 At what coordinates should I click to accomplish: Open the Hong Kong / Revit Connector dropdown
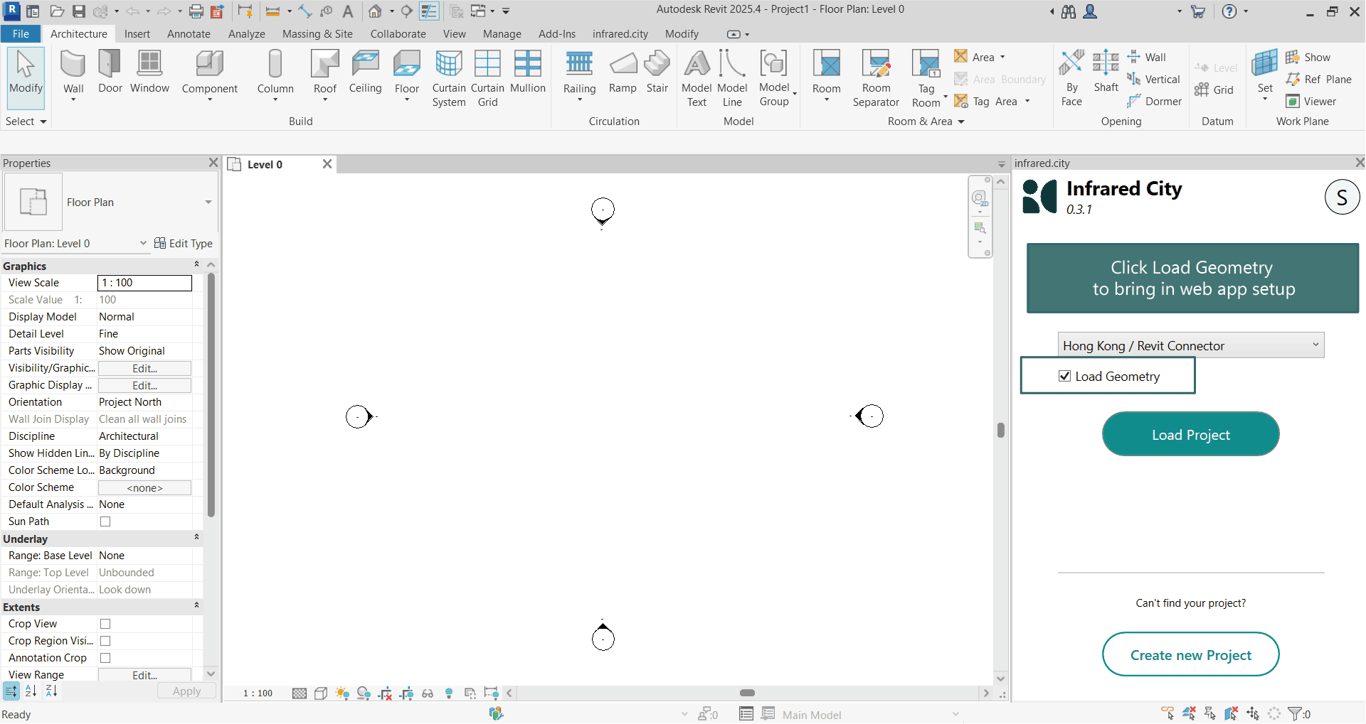(1191, 345)
